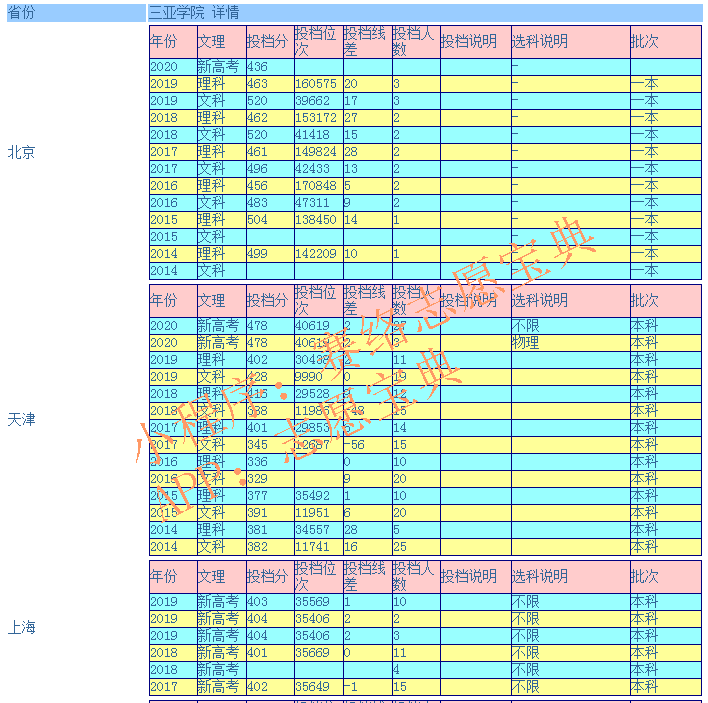The image size is (708, 703).
Task: Select the rank value 35492
Action: click(312, 496)
